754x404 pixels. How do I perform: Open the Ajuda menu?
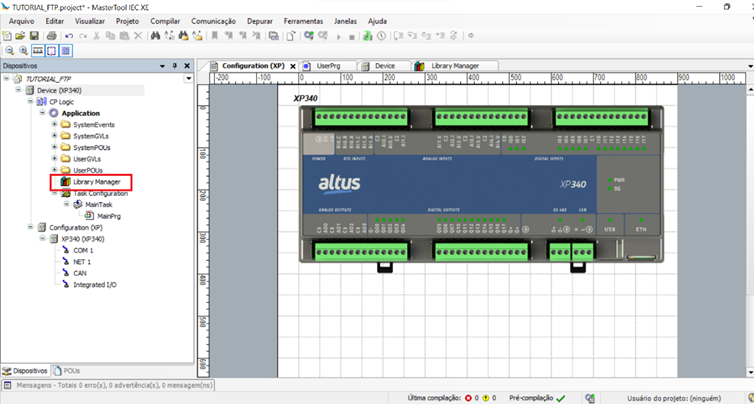tap(377, 21)
